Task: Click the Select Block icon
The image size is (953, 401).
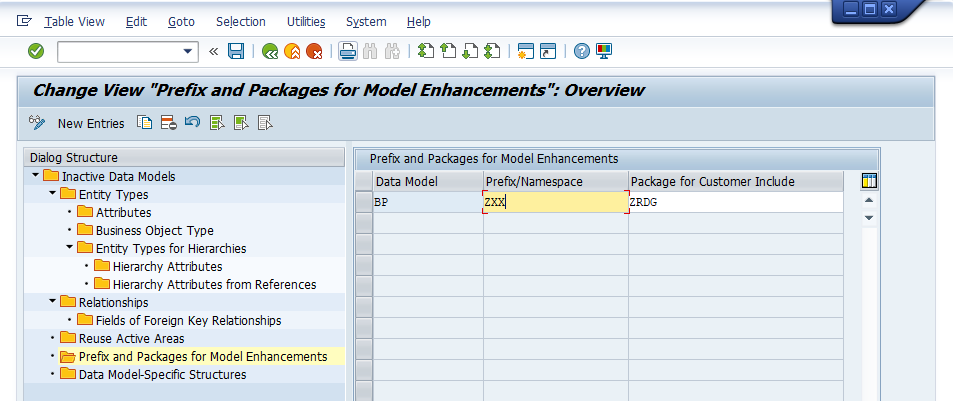Action: [x=241, y=123]
